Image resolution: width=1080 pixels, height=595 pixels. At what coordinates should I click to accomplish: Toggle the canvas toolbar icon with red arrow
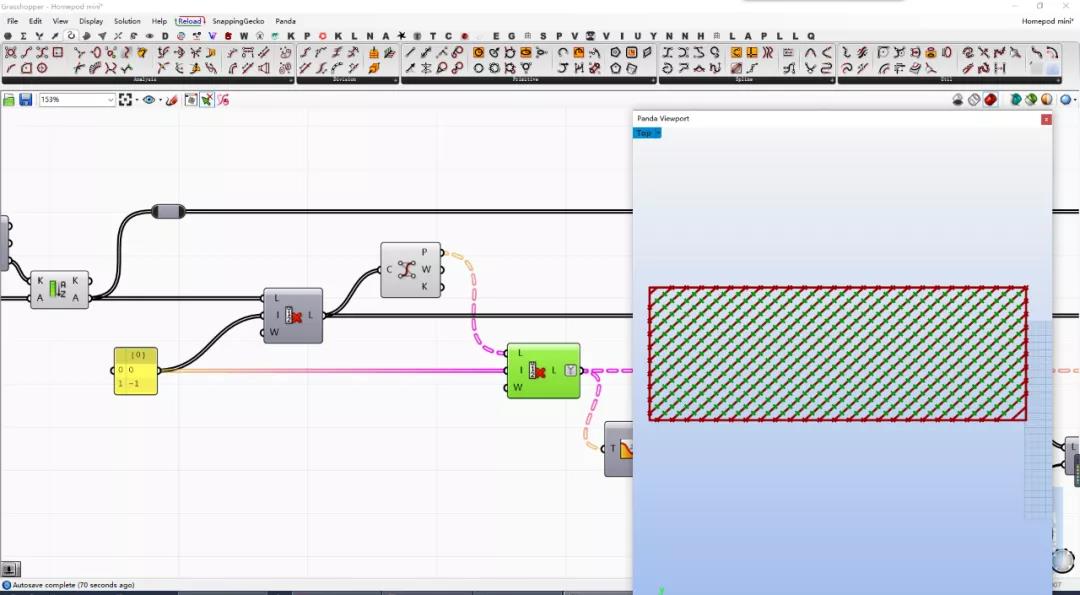pos(207,100)
